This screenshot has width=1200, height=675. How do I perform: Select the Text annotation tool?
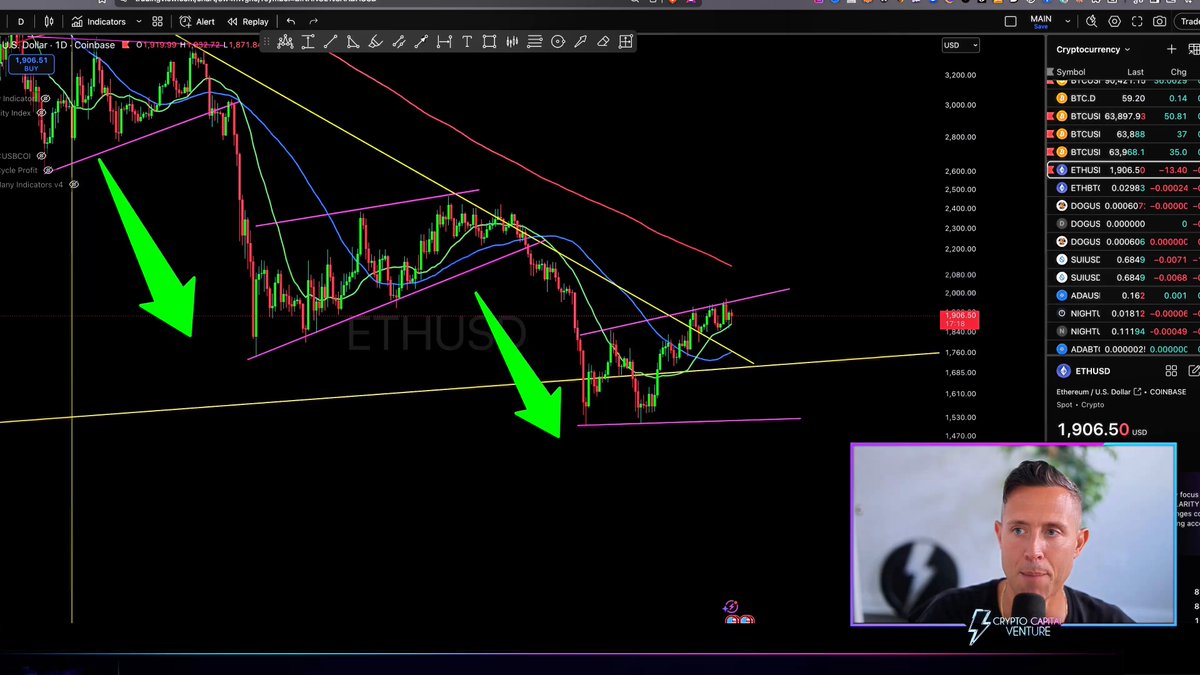pyautogui.click(x=466, y=42)
